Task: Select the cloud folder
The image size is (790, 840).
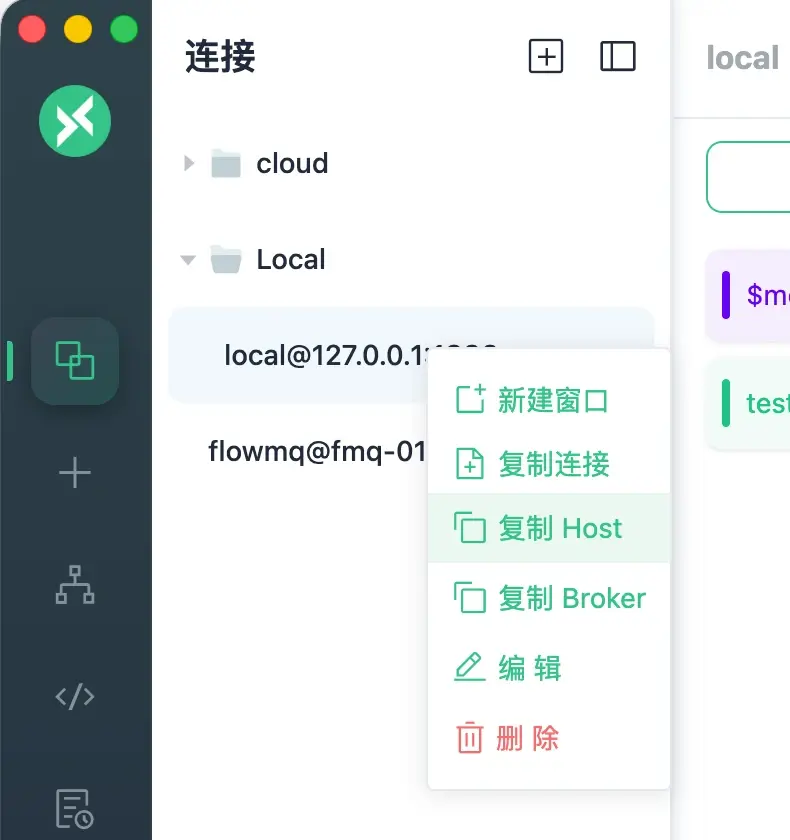Action: point(291,163)
